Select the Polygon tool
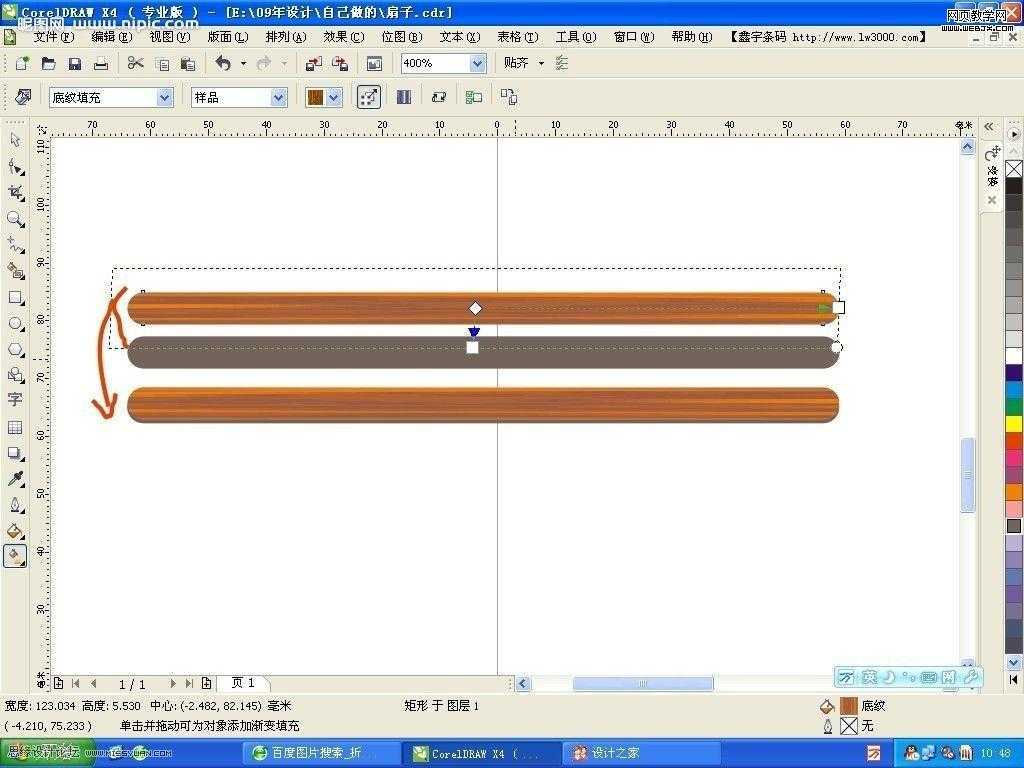Viewport: 1024px width, 768px height. [x=15, y=349]
